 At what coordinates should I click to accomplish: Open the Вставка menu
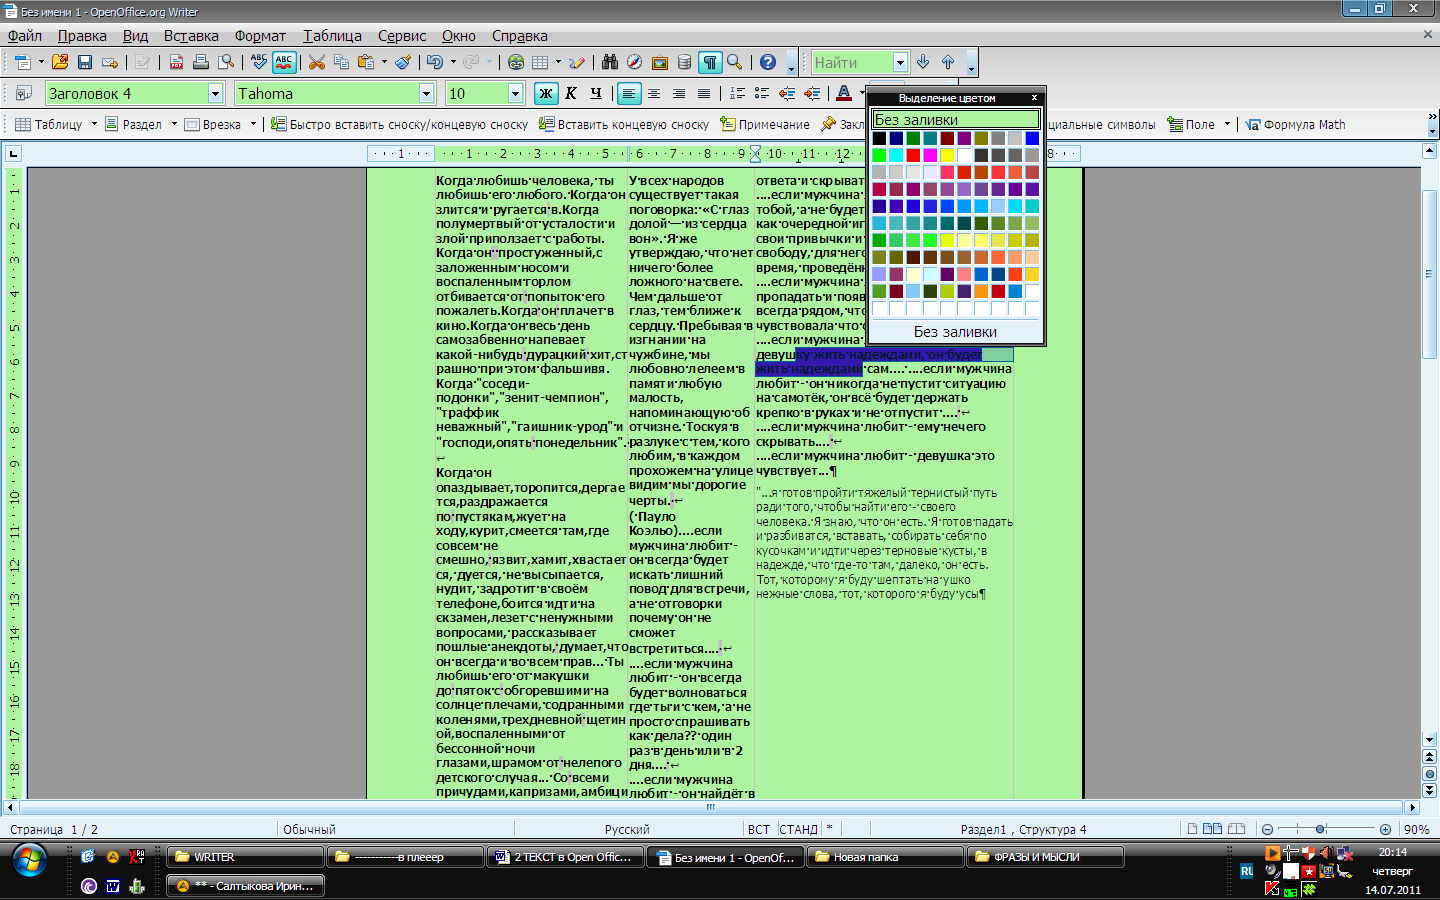pos(191,36)
